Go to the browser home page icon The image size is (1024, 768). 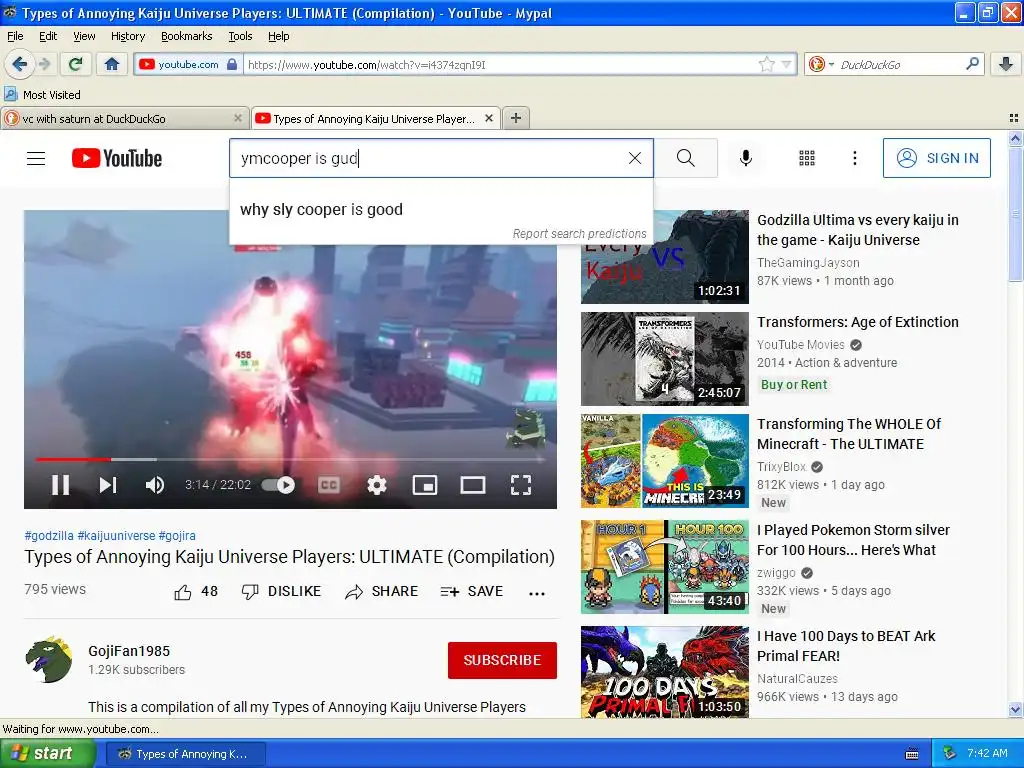pyautogui.click(x=112, y=64)
